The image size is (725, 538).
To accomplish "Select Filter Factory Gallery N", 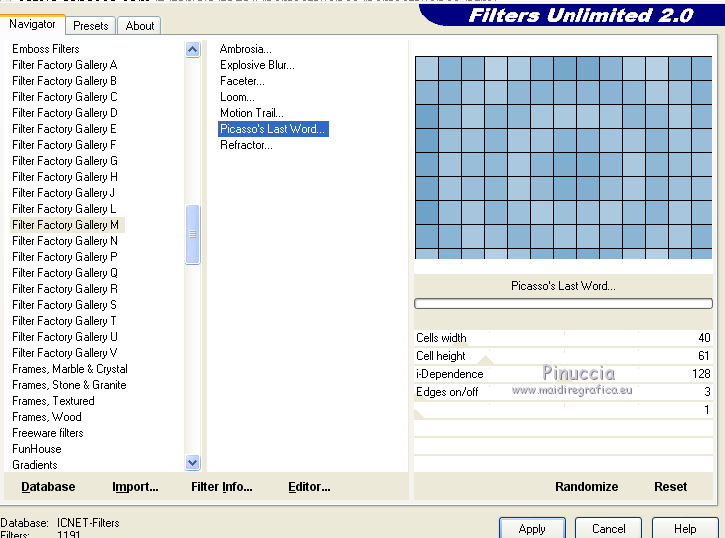I will (x=65, y=241).
